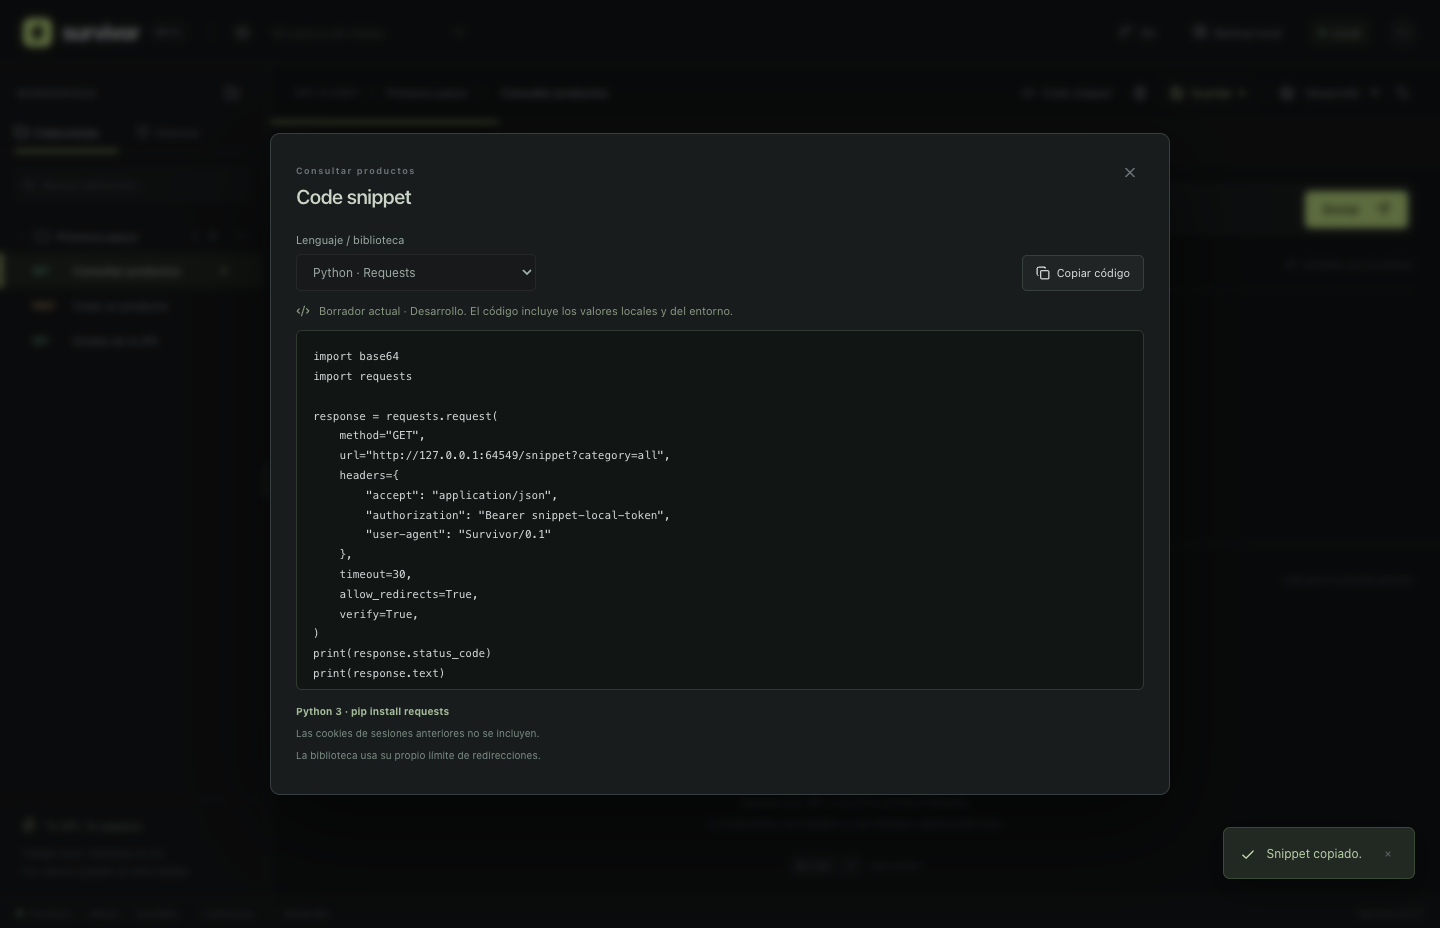Click the 'Snippet copiado.' toast message
This screenshot has height=928, width=1440.
(x=1314, y=854)
